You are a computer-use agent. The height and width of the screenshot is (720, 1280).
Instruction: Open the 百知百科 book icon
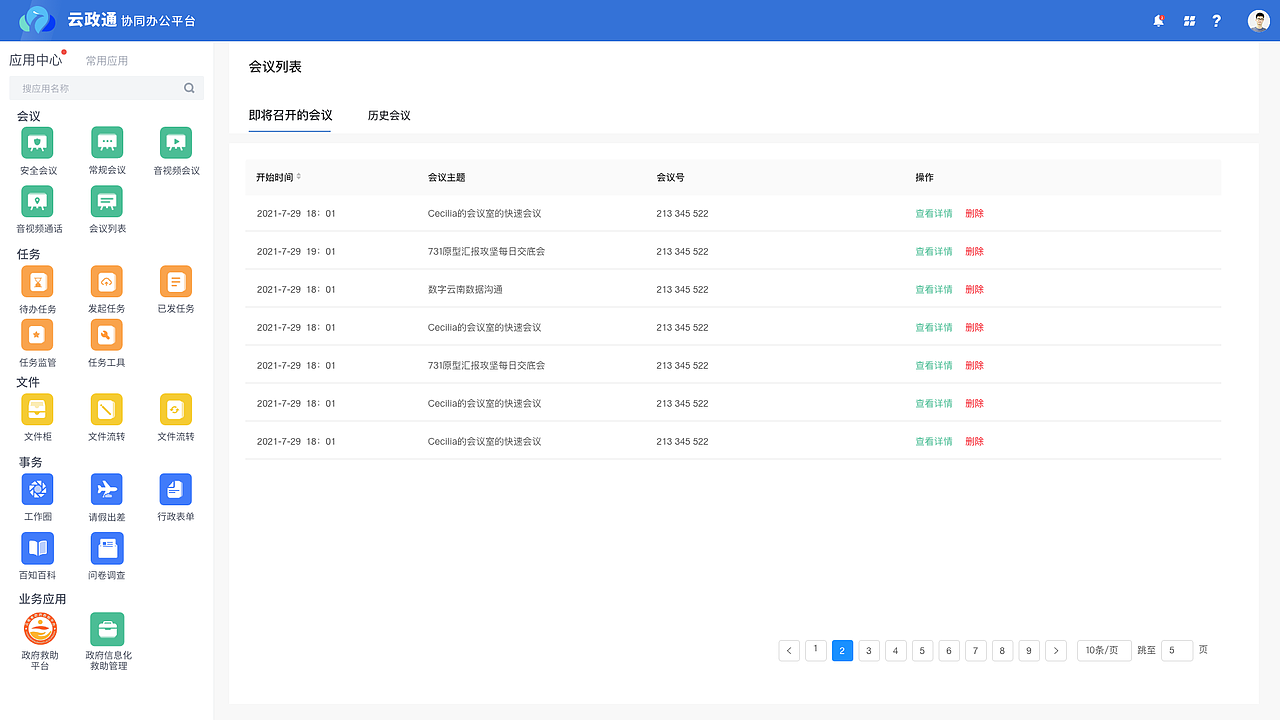[38, 548]
